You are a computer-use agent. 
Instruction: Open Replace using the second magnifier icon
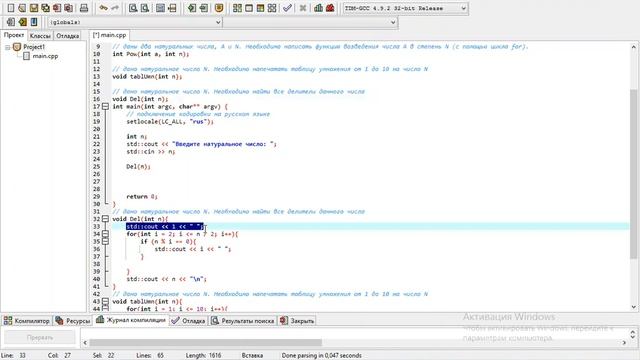pos(144,8)
